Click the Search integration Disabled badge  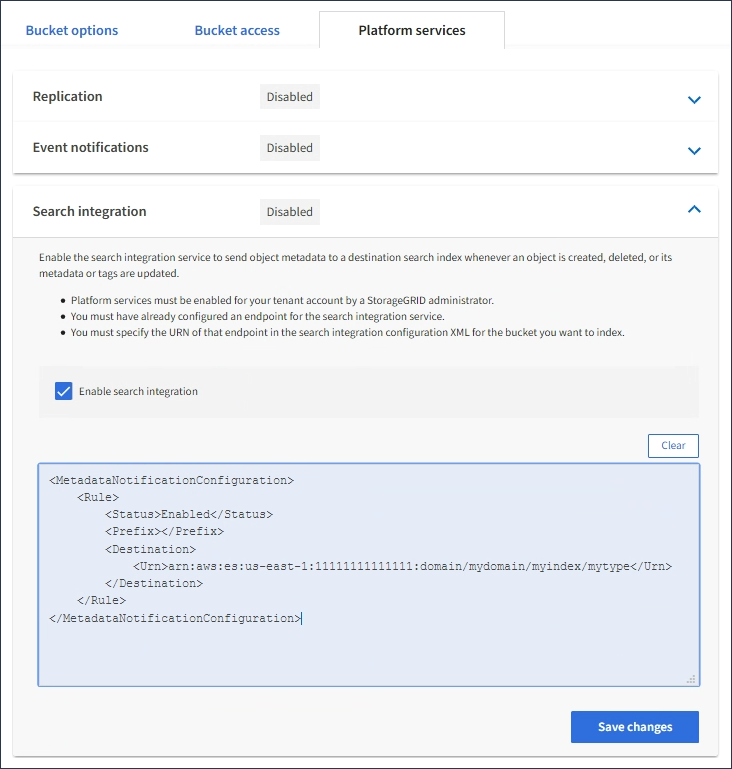(290, 212)
